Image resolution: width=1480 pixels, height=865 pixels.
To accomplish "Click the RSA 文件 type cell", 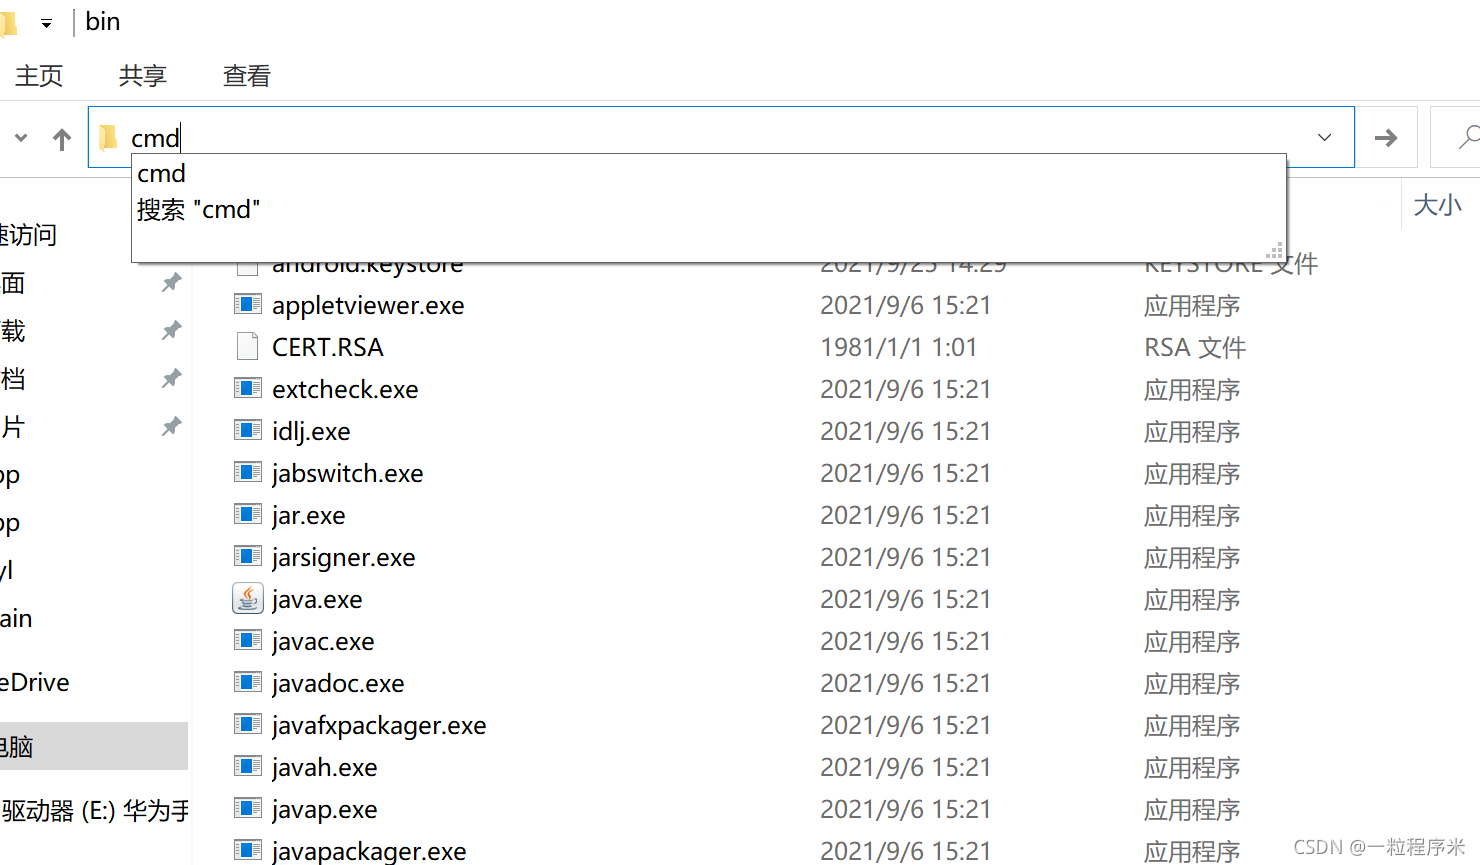I will 1195,347.
